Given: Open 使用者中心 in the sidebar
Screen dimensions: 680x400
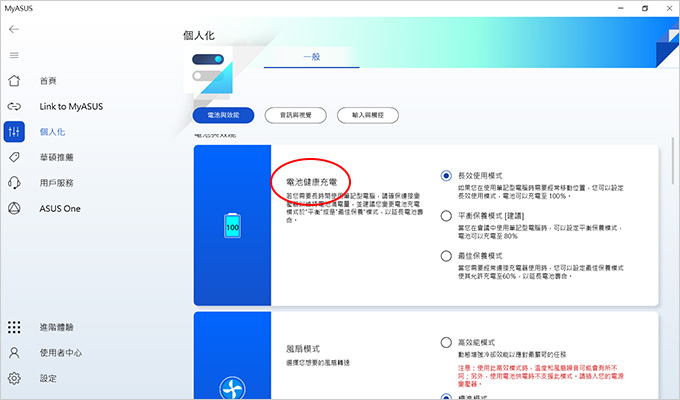Looking at the screenshot, I should pos(61,353).
